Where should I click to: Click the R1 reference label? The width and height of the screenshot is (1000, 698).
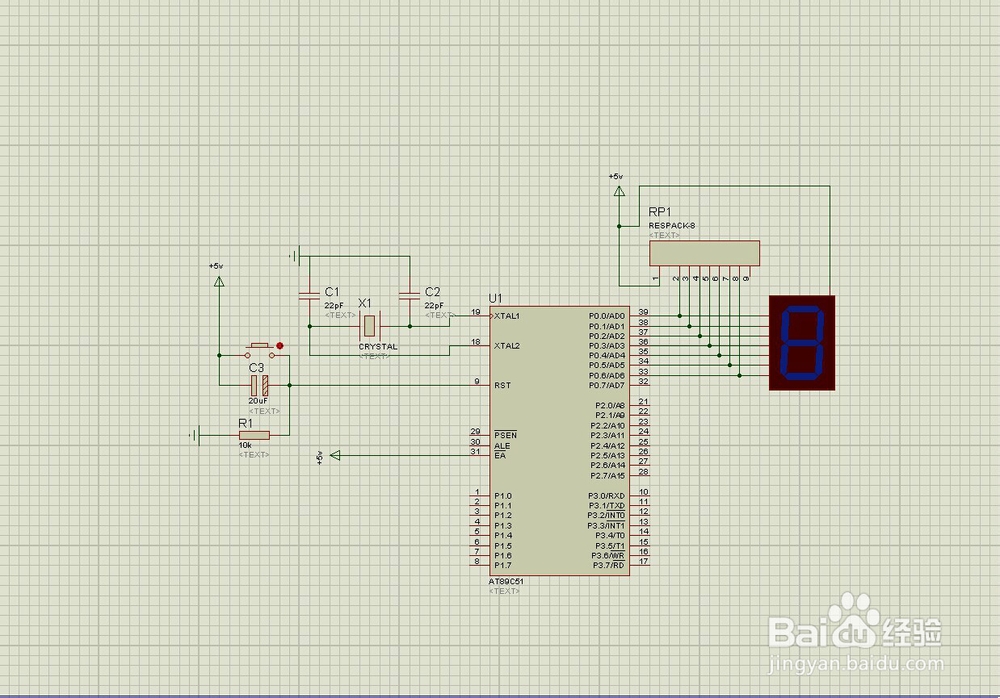(x=246, y=423)
